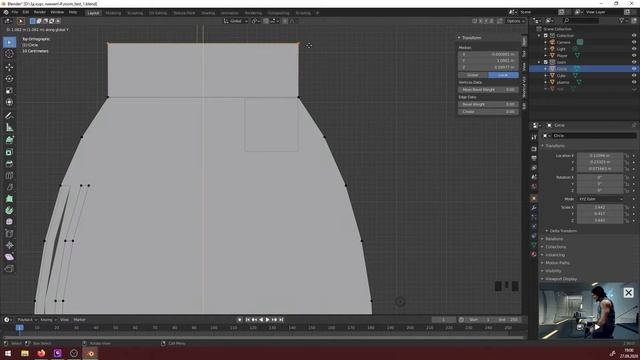Select the Move tool
Screen dimensions: 640x360
[x=9, y=67]
